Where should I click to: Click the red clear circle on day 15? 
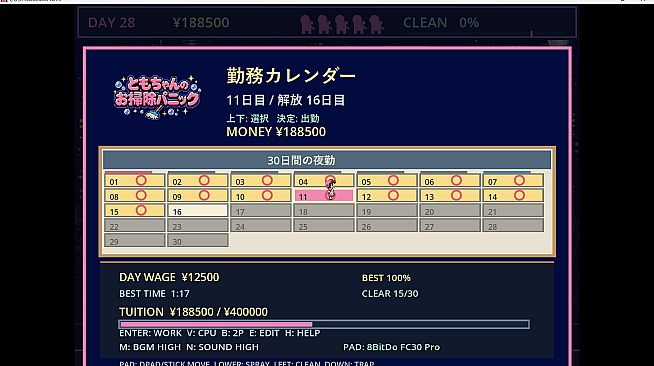(141, 210)
